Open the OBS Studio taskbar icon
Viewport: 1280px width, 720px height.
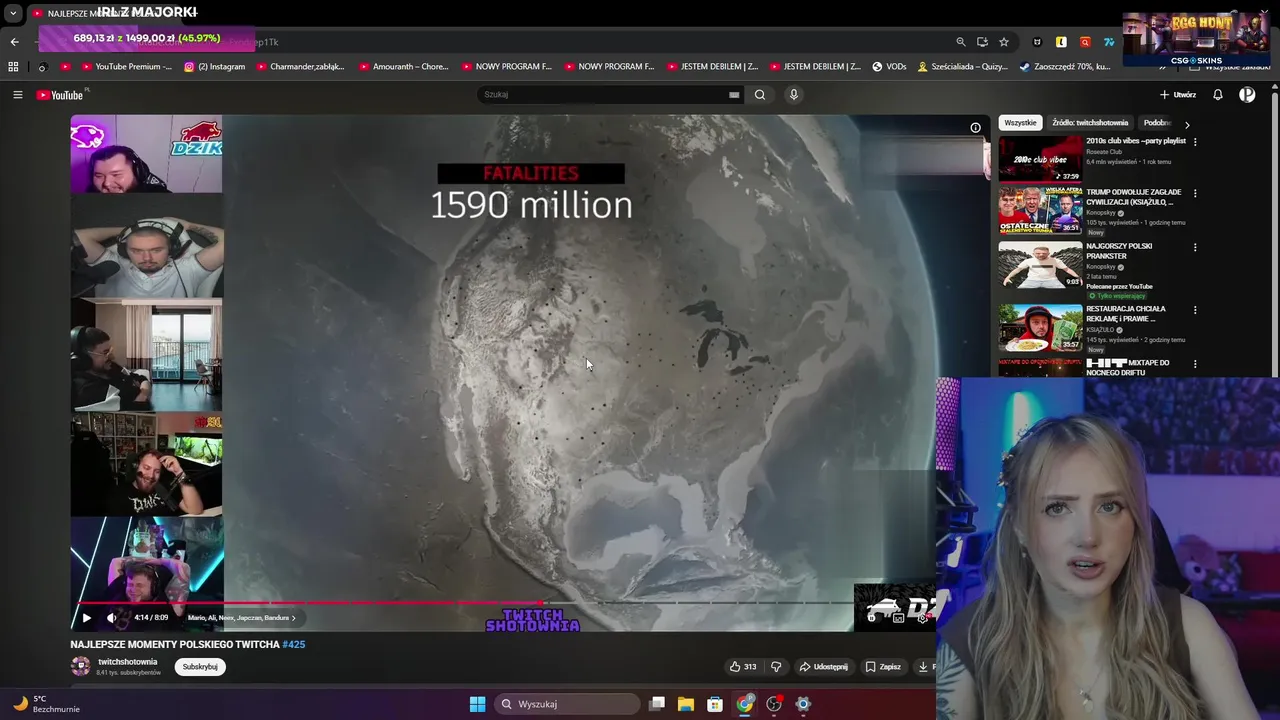(x=774, y=704)
